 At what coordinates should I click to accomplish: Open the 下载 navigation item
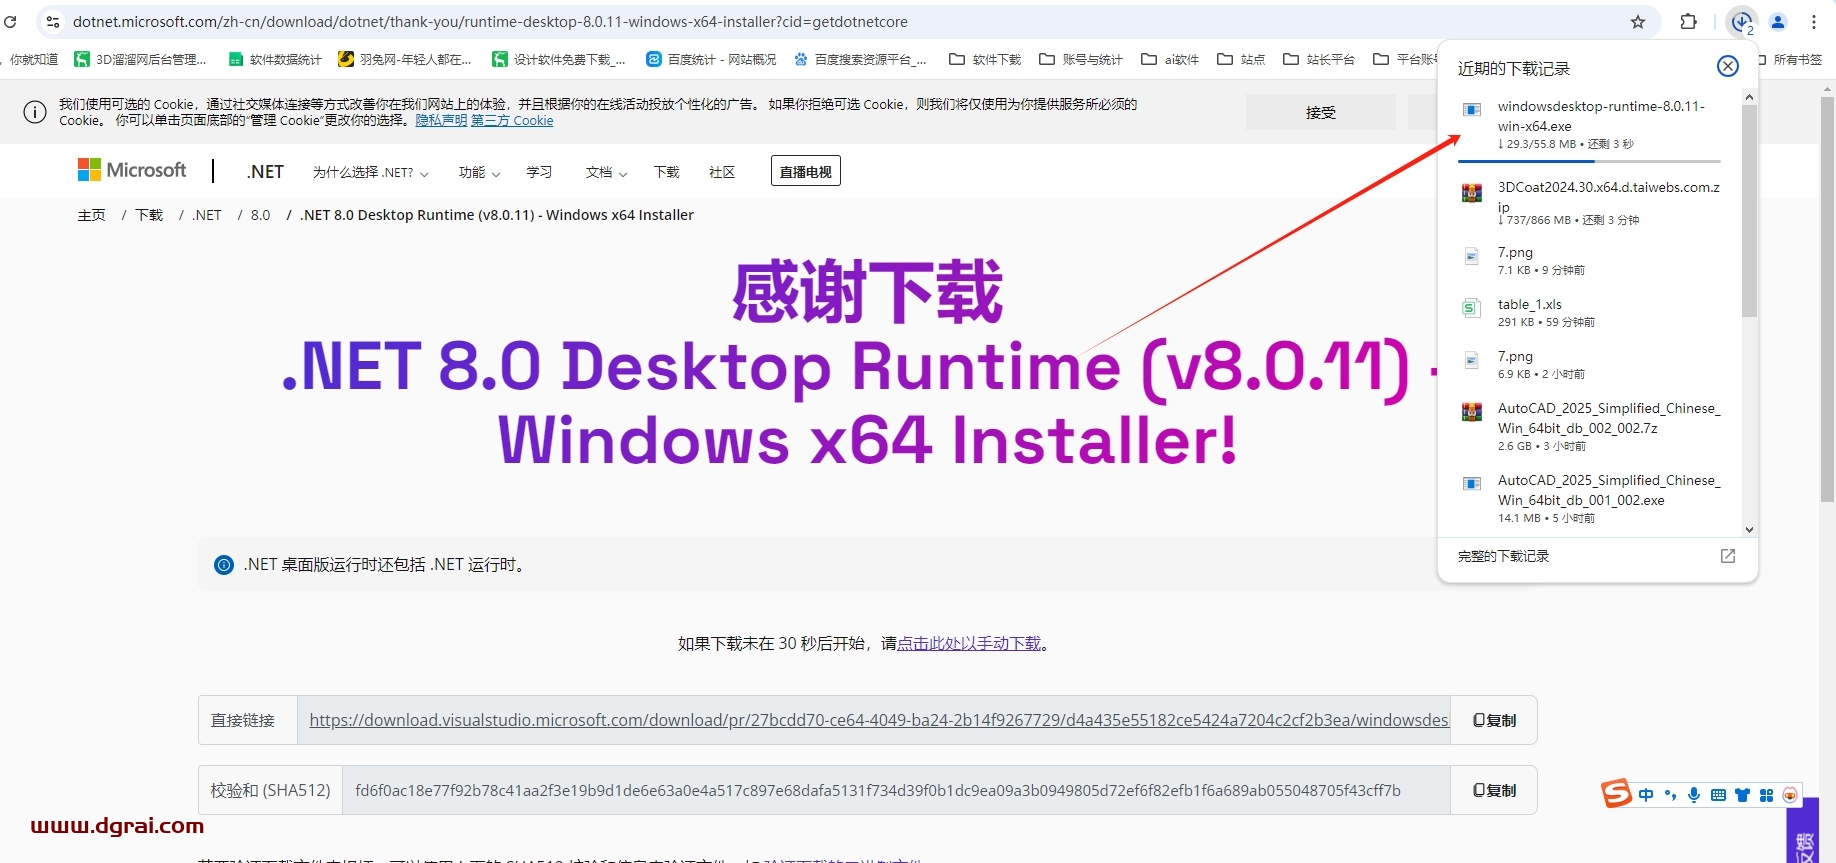click(x=666, y=172)
